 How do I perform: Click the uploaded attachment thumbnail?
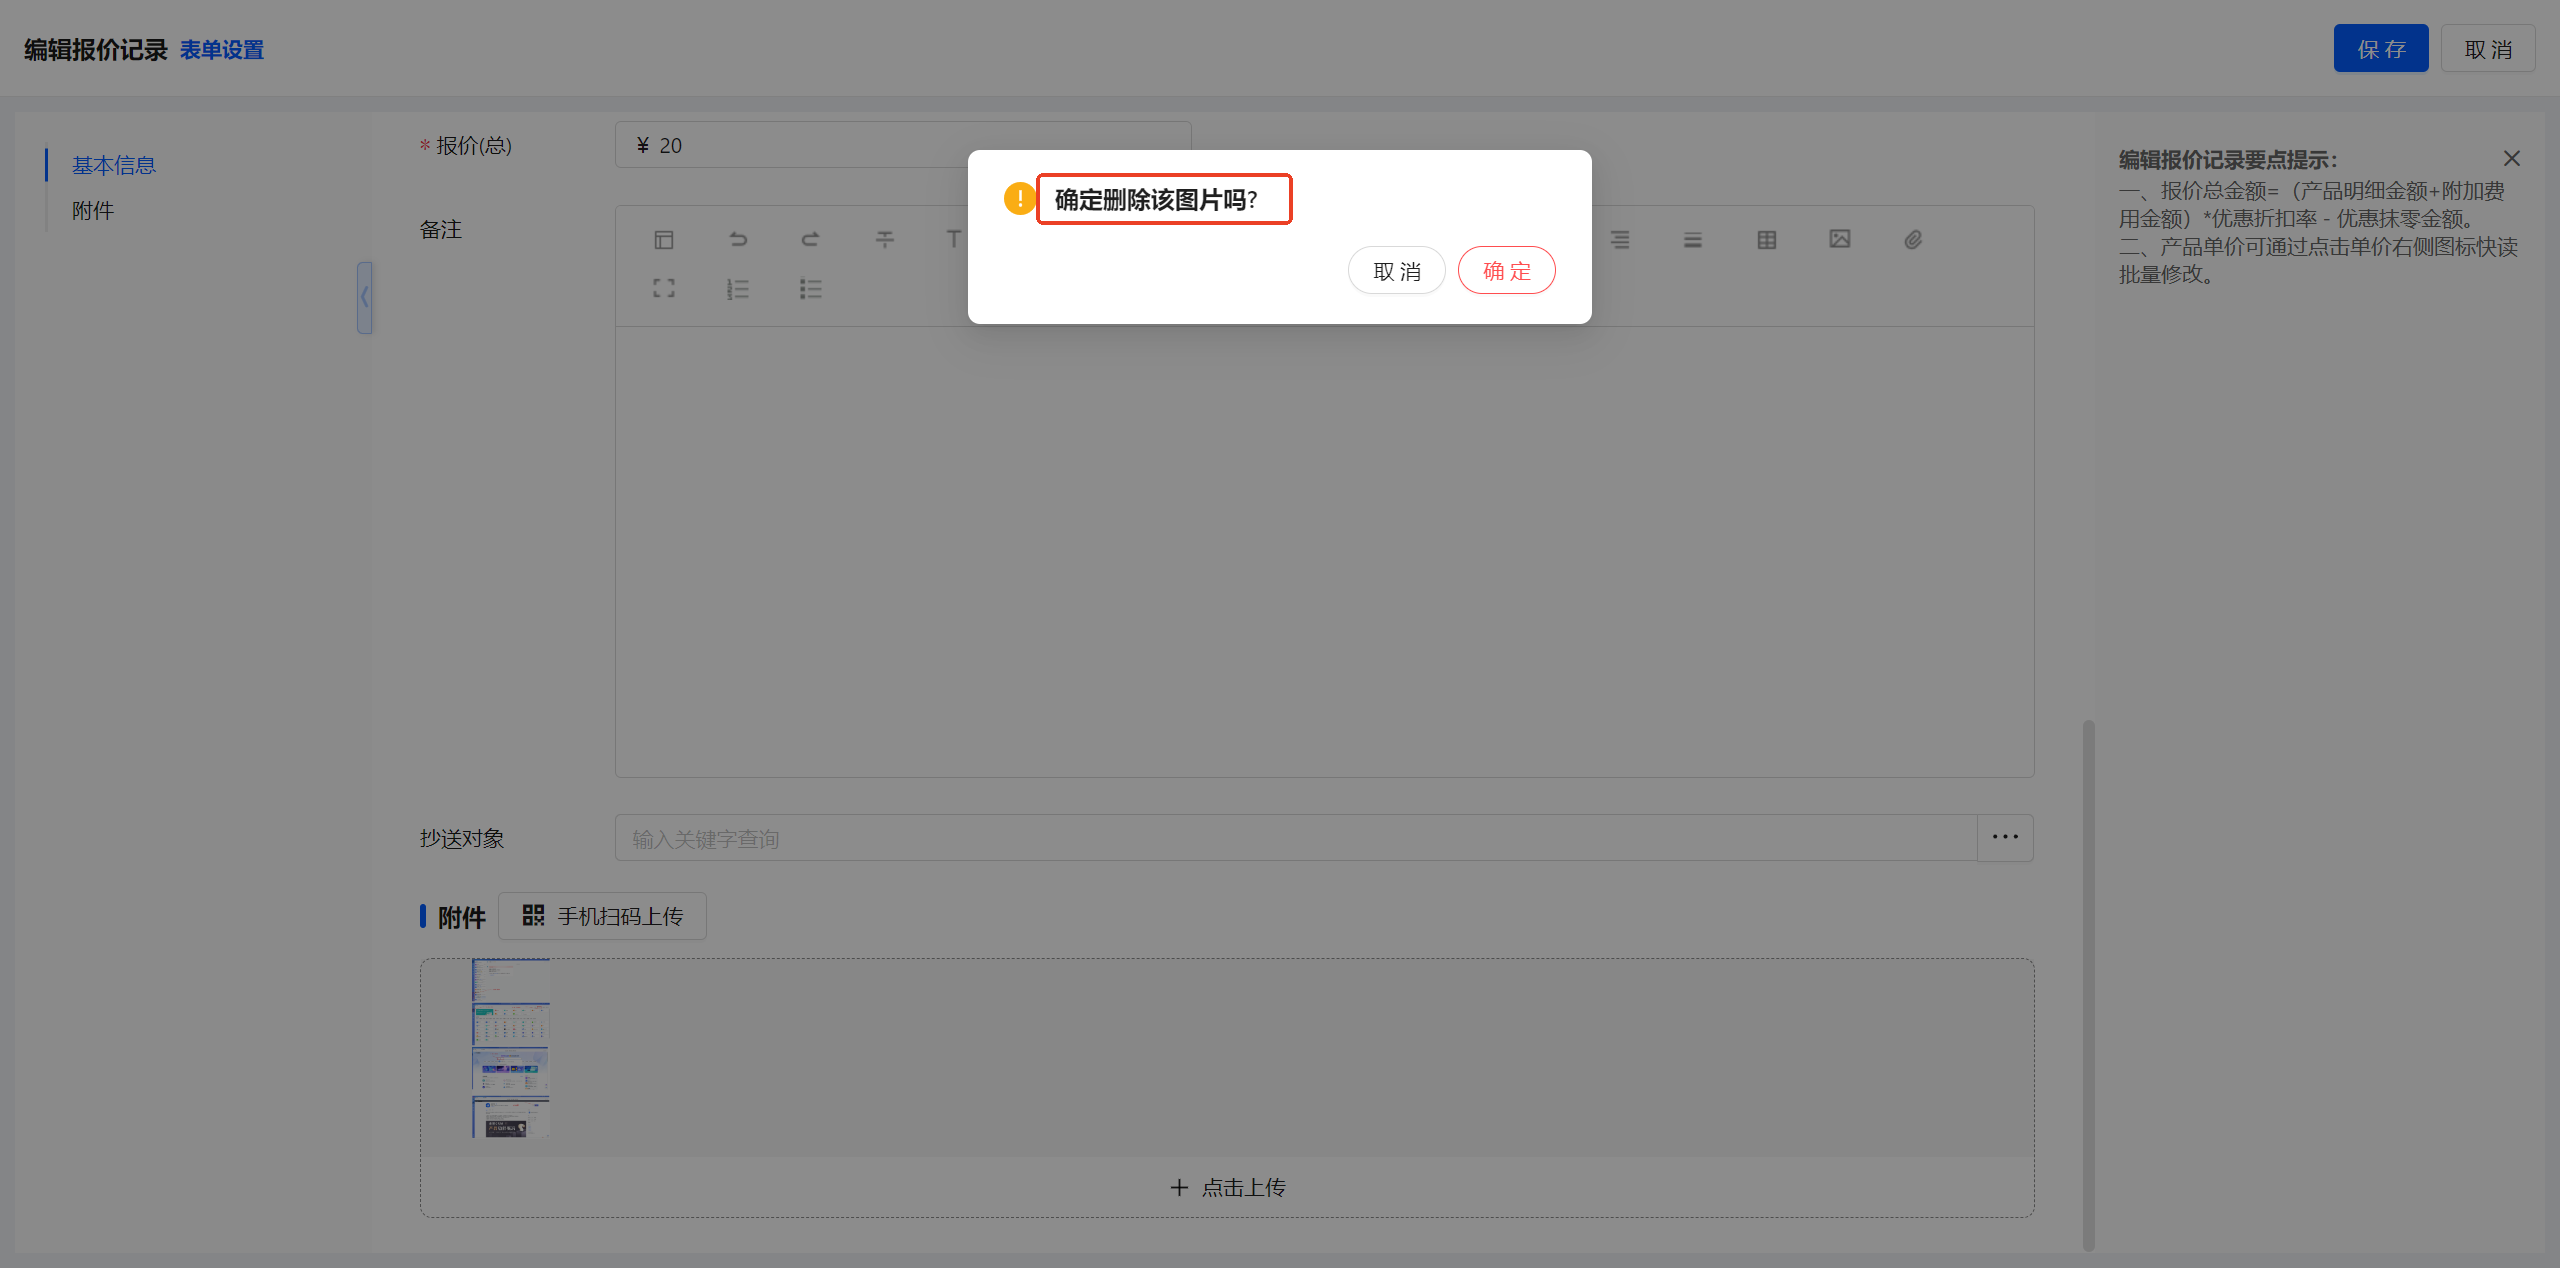point(510,1048)
